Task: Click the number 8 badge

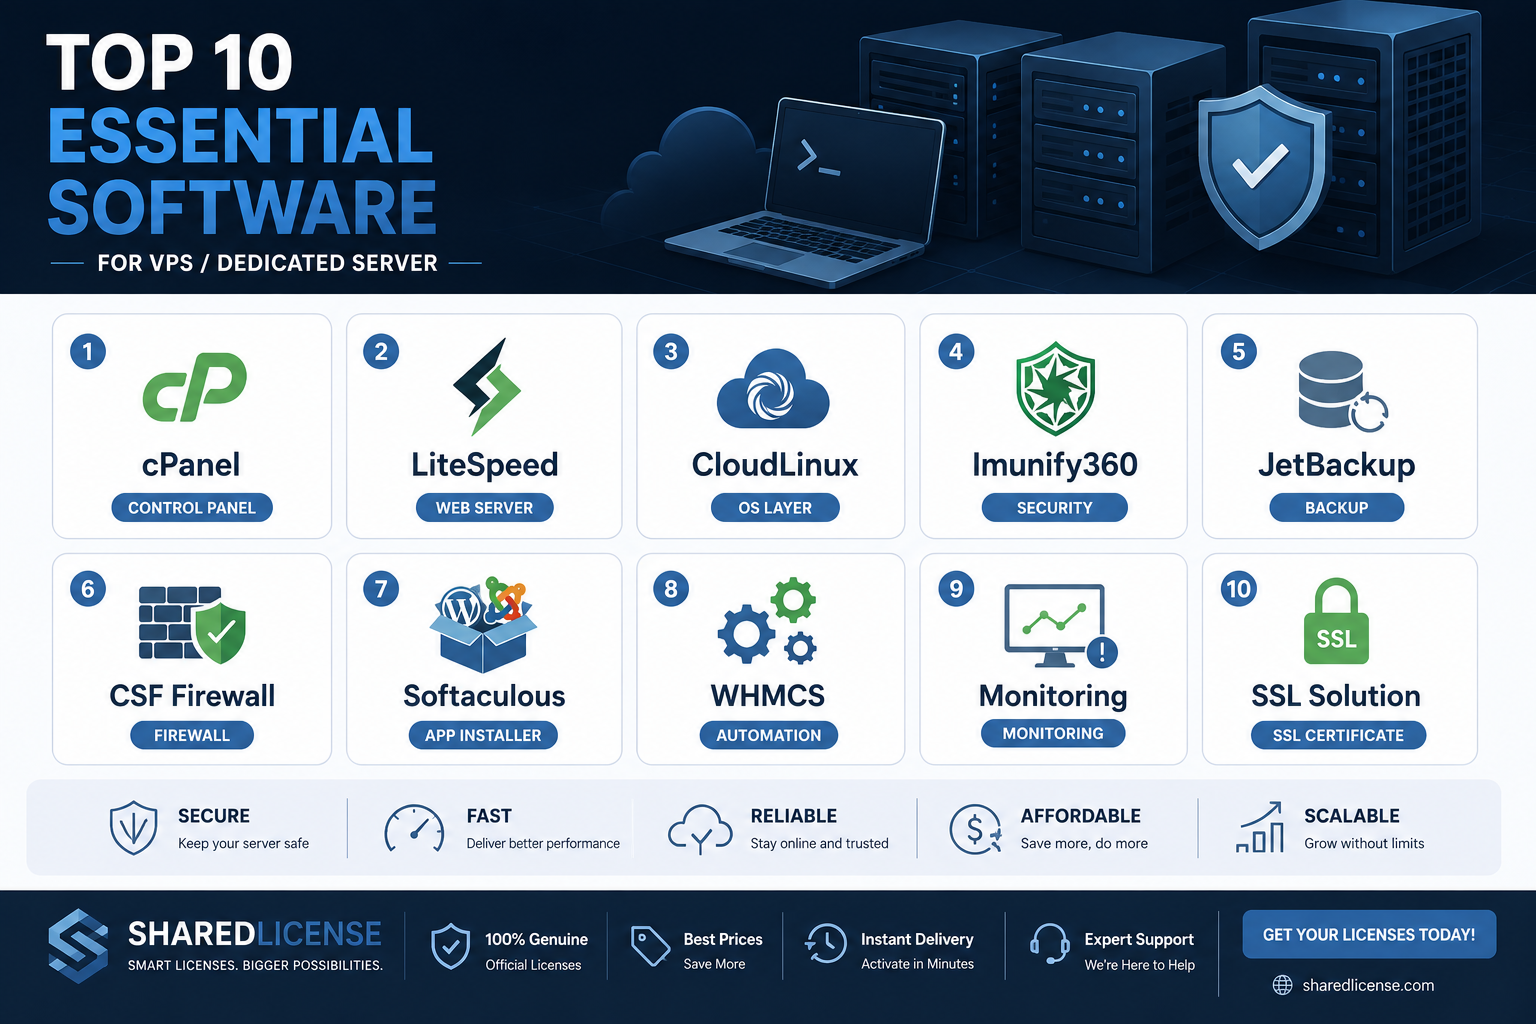Action: [x=671, y=589]
